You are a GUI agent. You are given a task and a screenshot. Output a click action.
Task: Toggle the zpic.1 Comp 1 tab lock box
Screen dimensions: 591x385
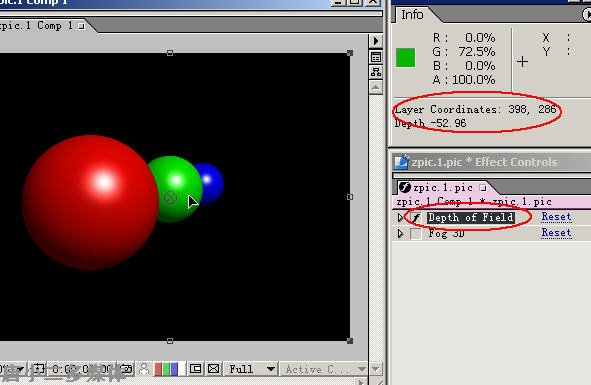(x=81, y=26)
